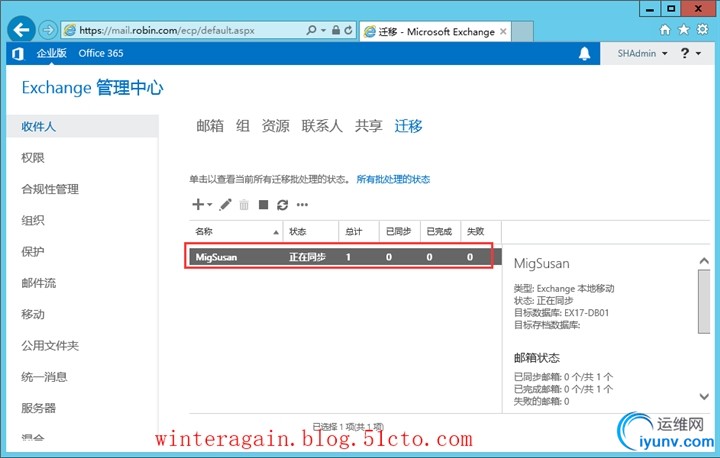Screen dimensions: 720x458
Task: Minimize the browser window
Action: pos(650,8)
